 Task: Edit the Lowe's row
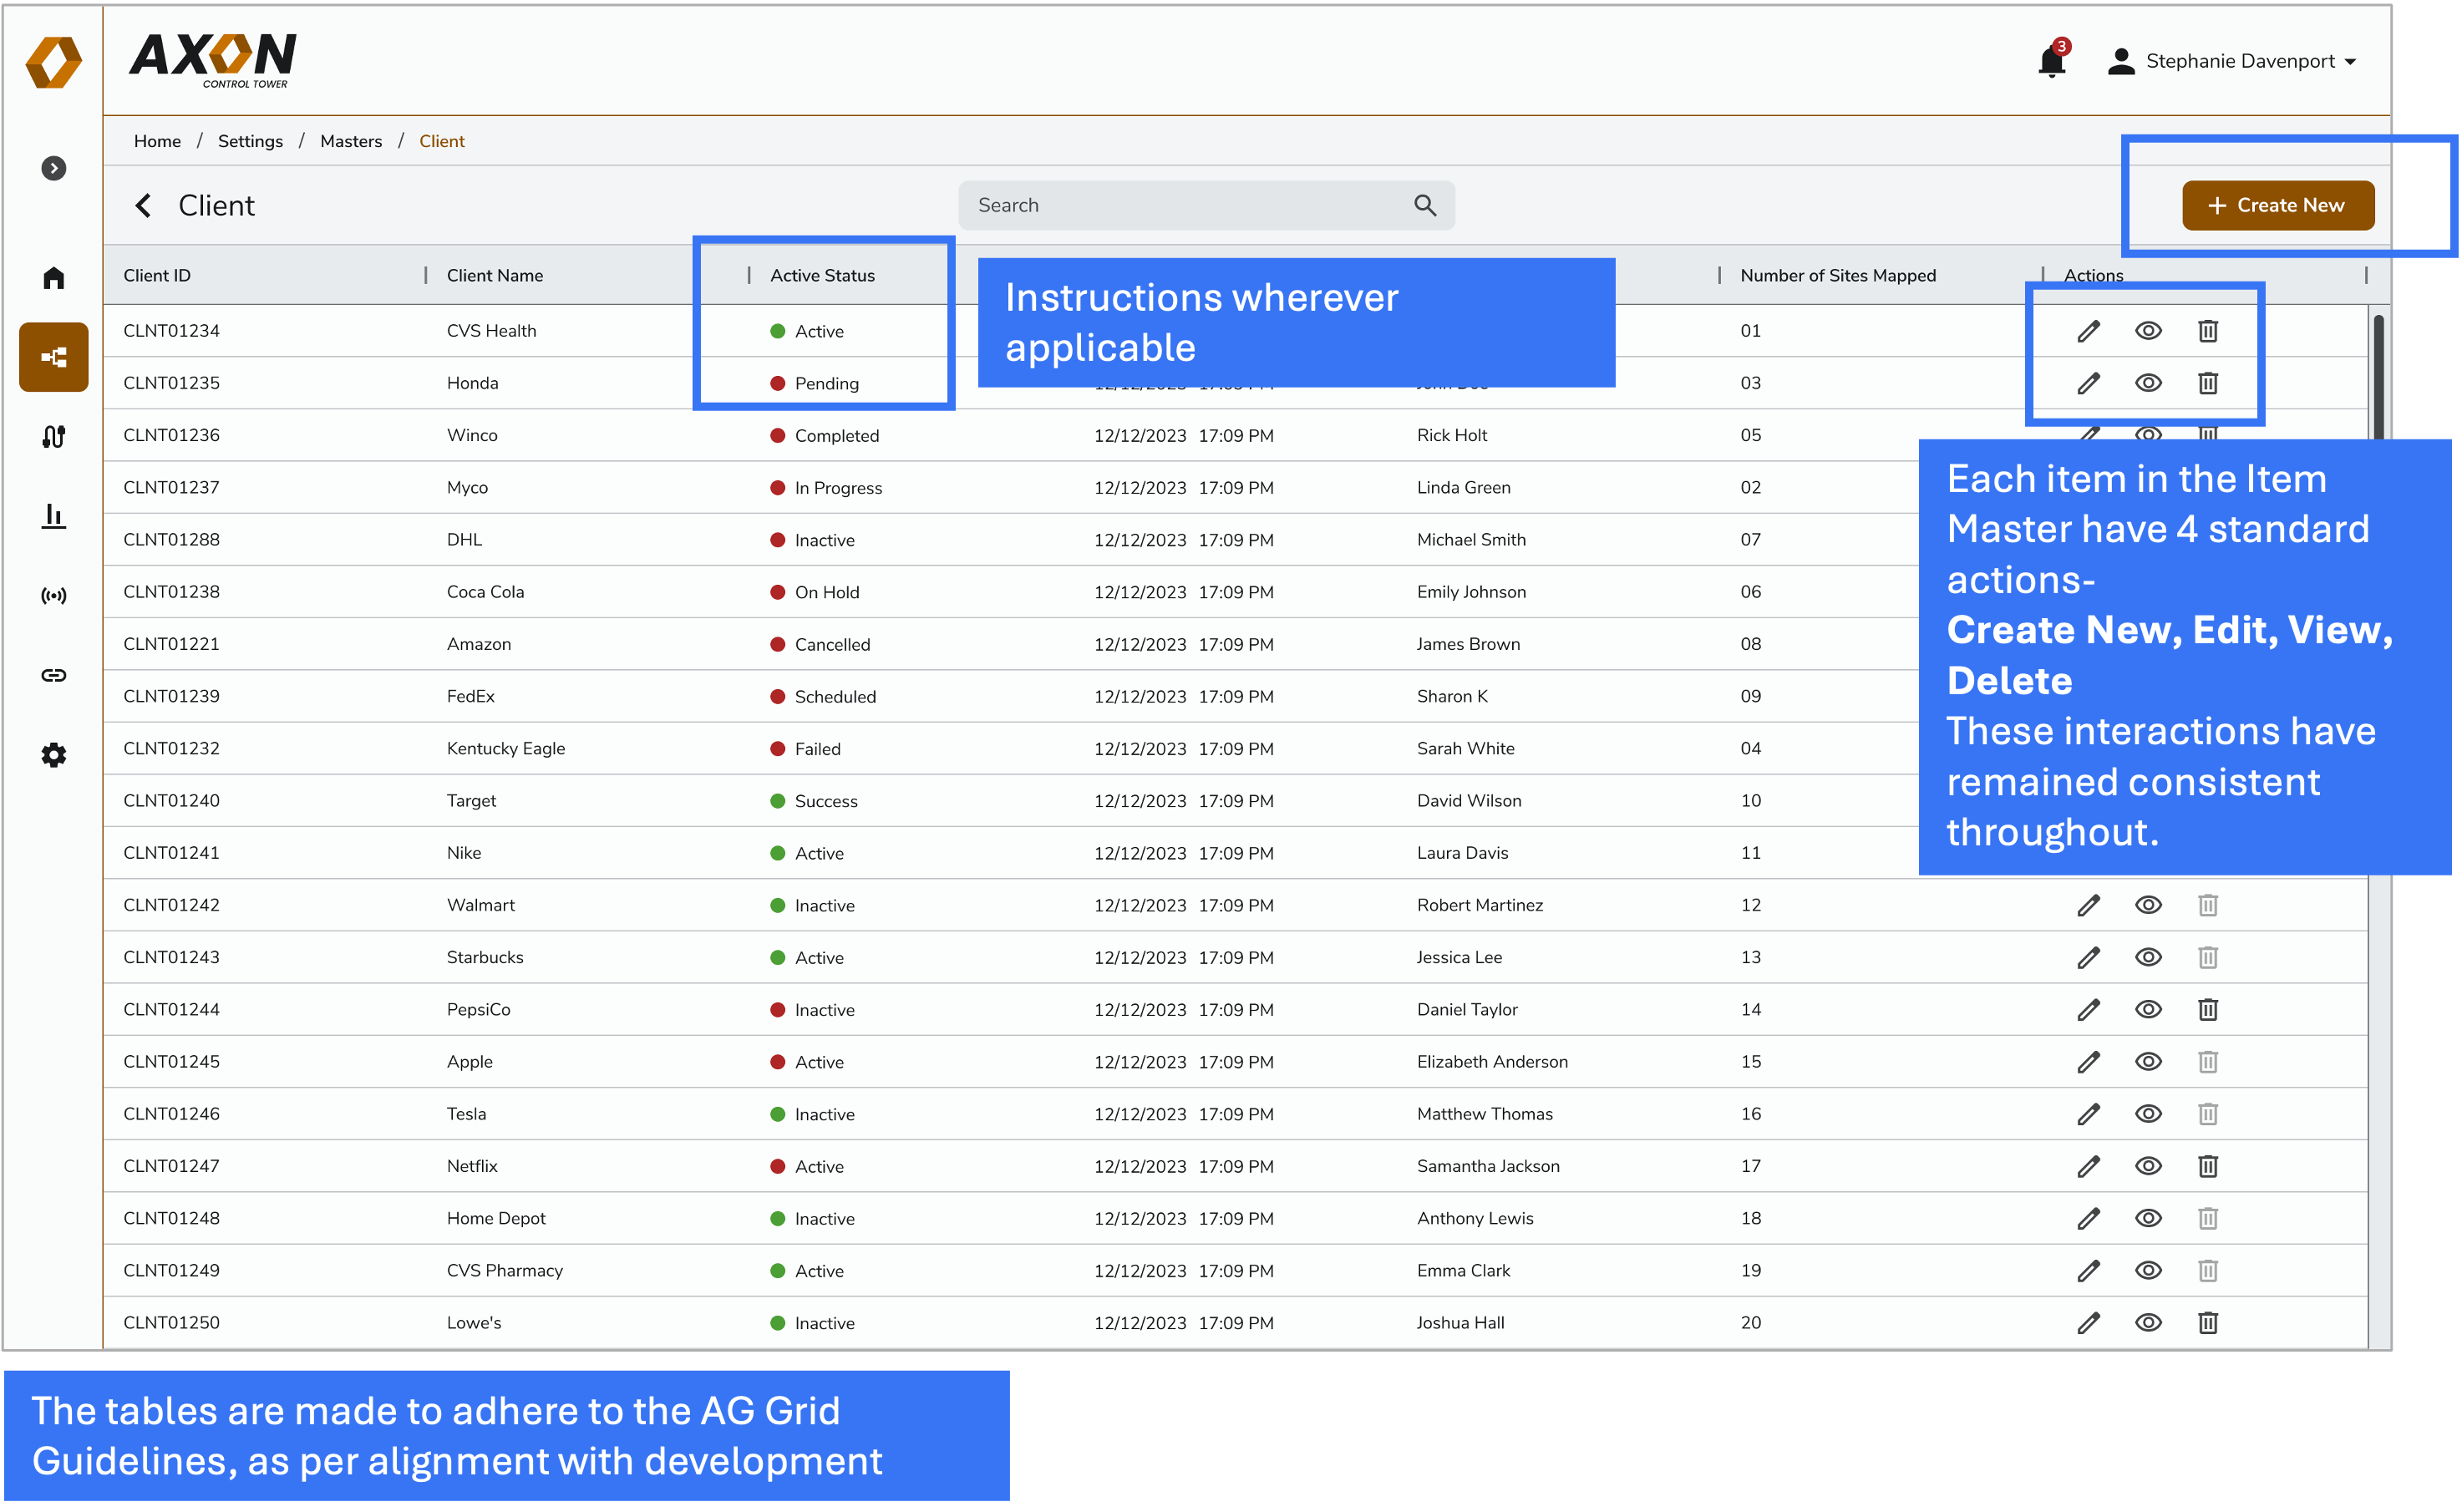pos(2088,1323)
